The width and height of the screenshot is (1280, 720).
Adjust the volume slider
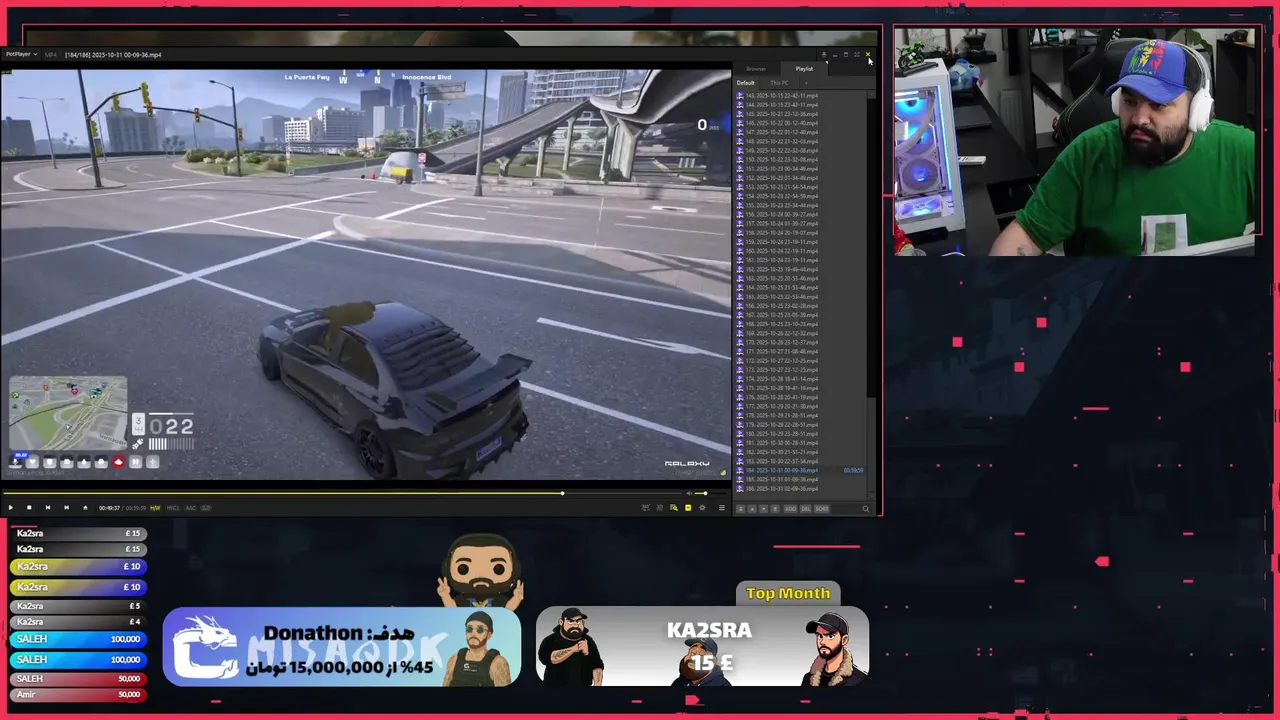point(710,494)
